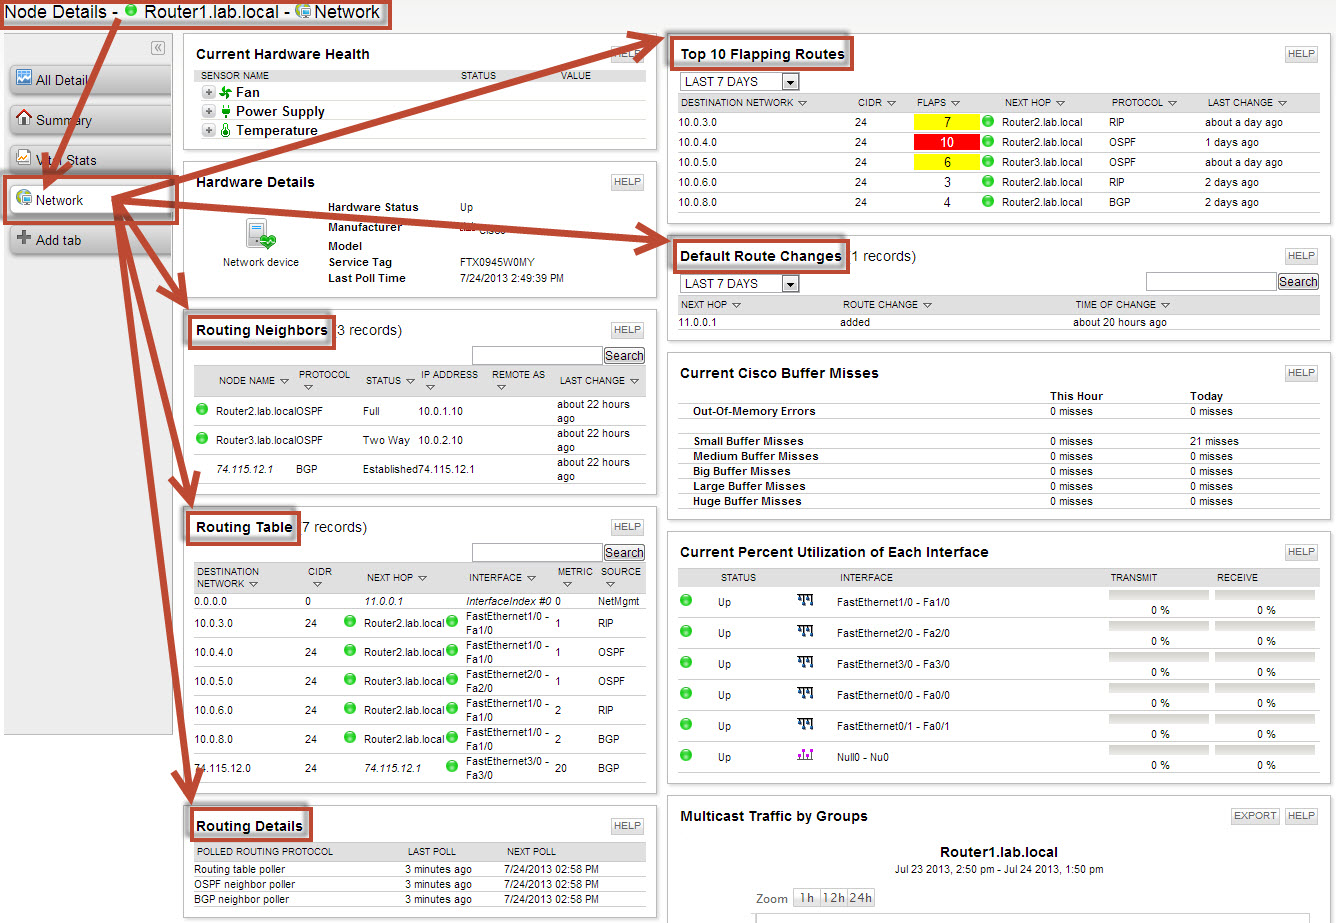Click the plus icon on Add tab
The image size is (1336, 923).
pos(24,239)
